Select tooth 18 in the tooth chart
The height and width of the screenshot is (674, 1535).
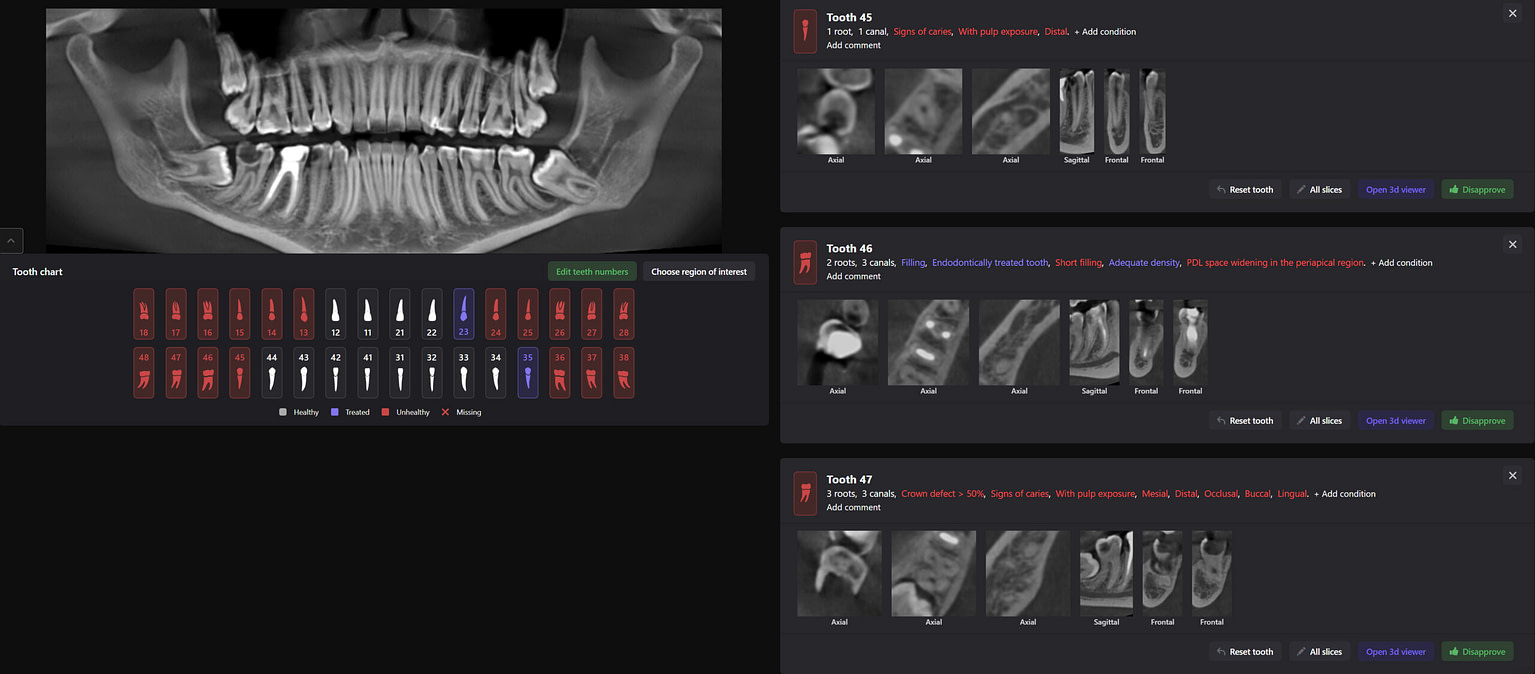click(x=143, y=313)
